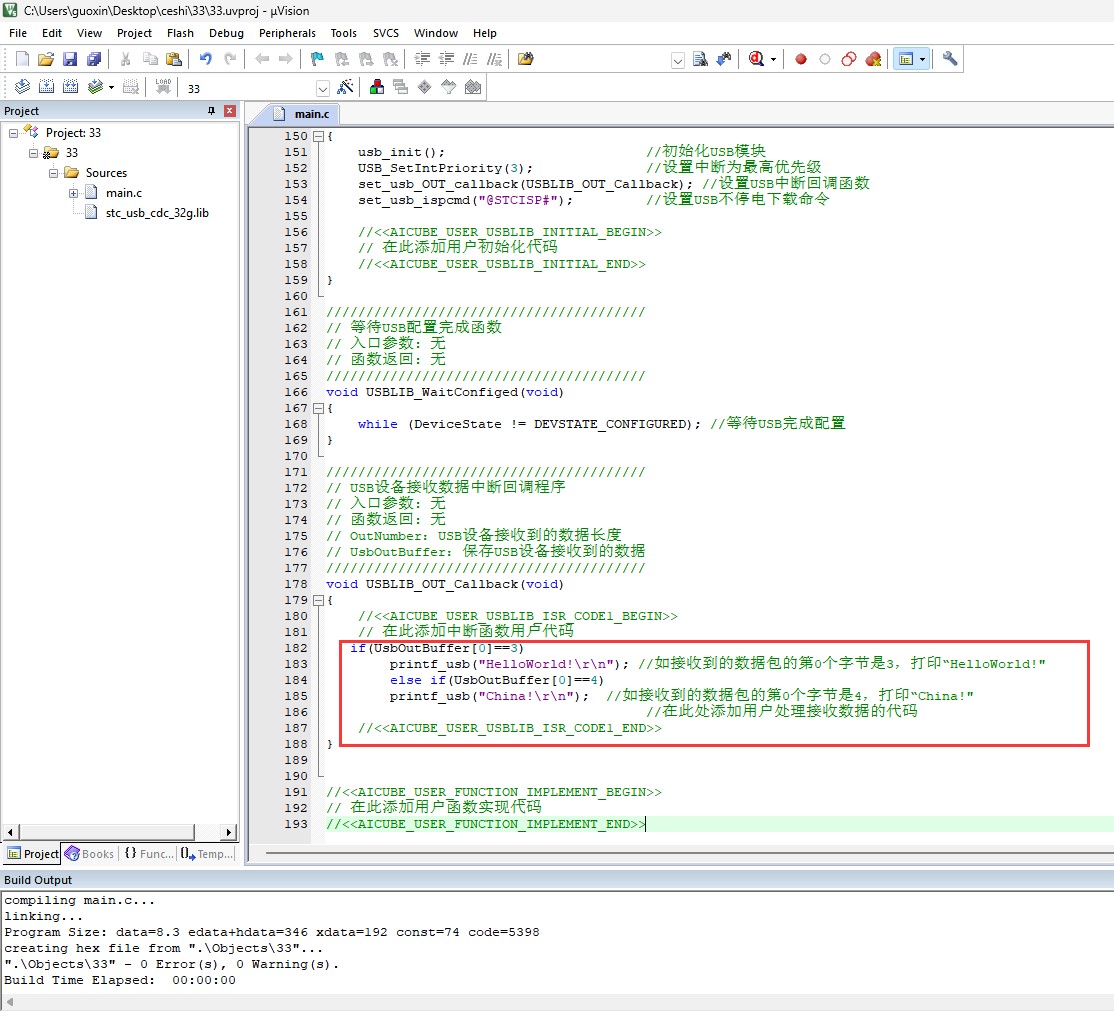The height and width of the screenshot is (1012, 1114).
Task: Insert a breakpoint with the red dot
Action: tap(801, 59)
